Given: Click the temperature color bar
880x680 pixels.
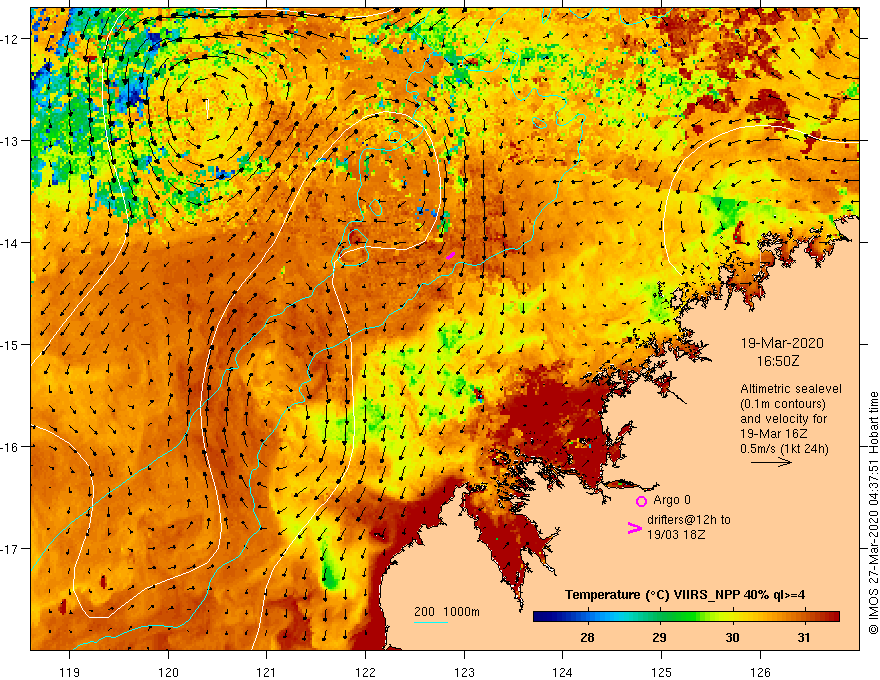Looking at the screenshot, I should pyautogui.click(x=686, y=617).
